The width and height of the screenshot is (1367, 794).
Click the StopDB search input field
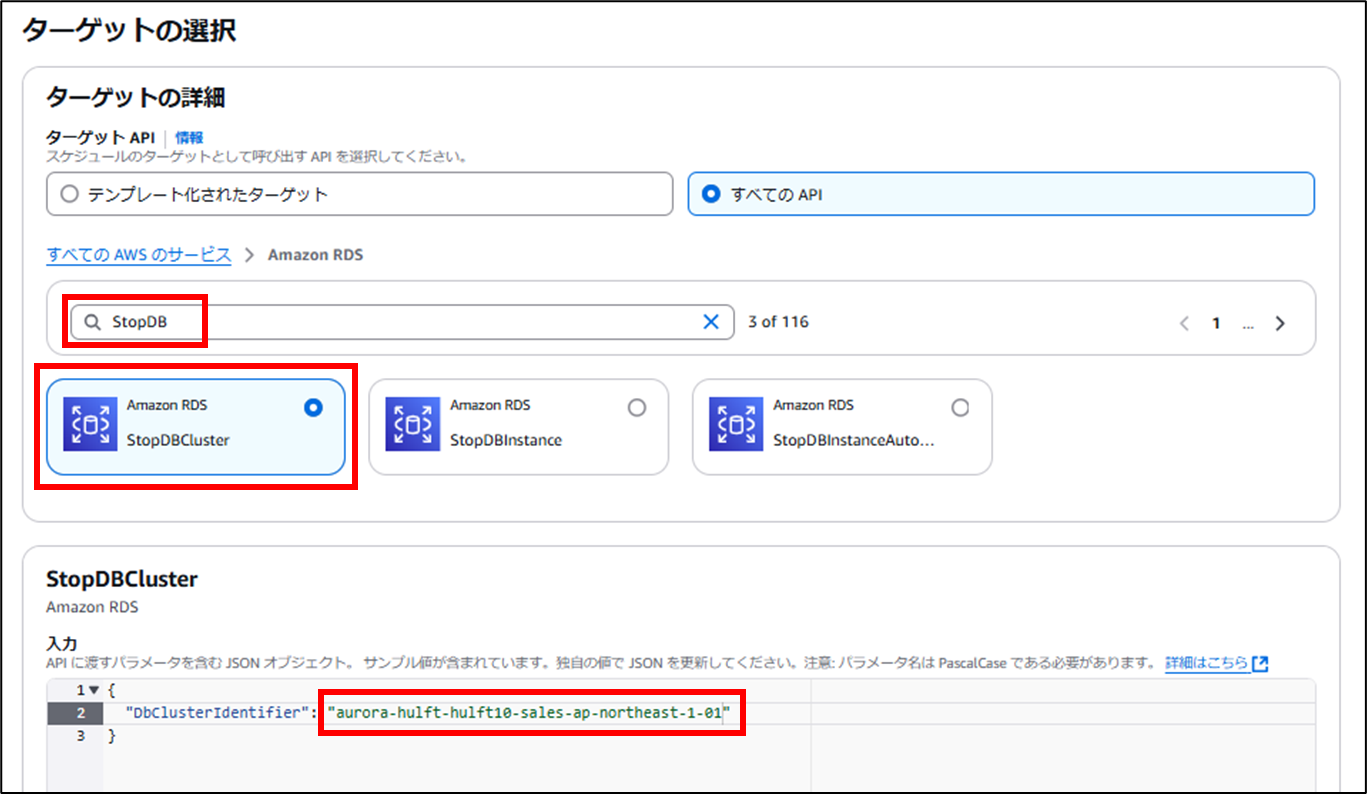click(x=403, y=322)
